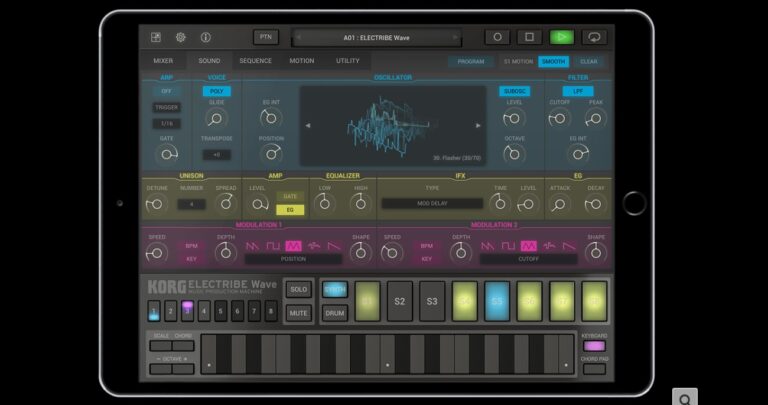
Task: Toggle the POLY voice button
Action: [x=216, y=91]
